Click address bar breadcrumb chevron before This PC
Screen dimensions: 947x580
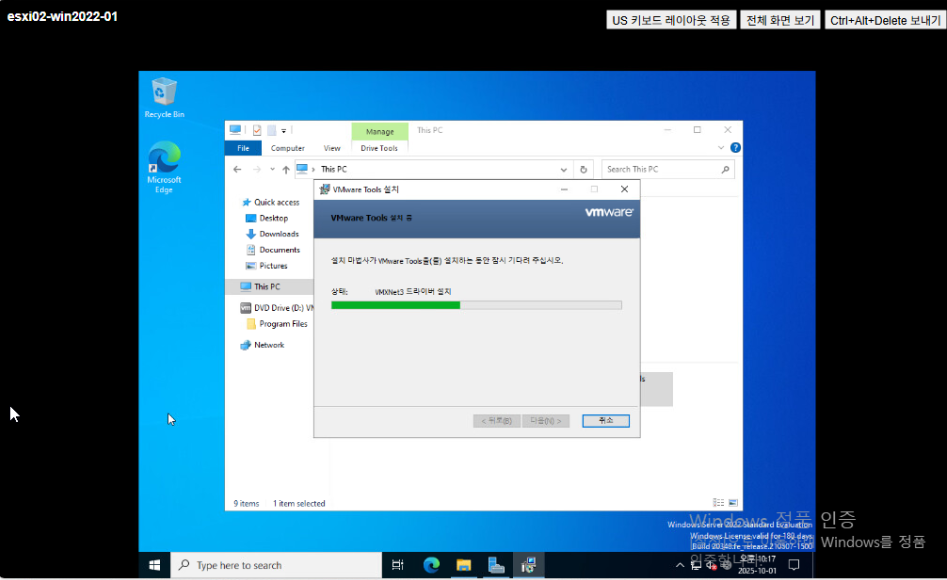(313, 170)
